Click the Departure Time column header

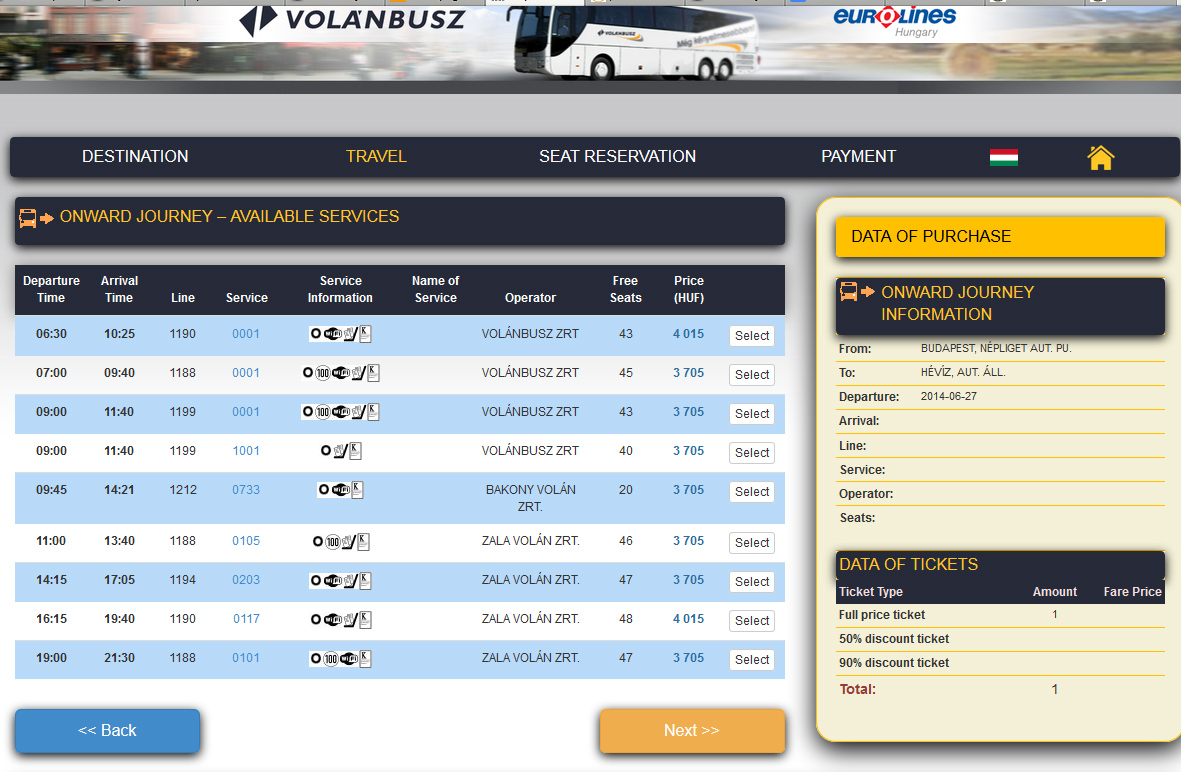tap(51, 289)
